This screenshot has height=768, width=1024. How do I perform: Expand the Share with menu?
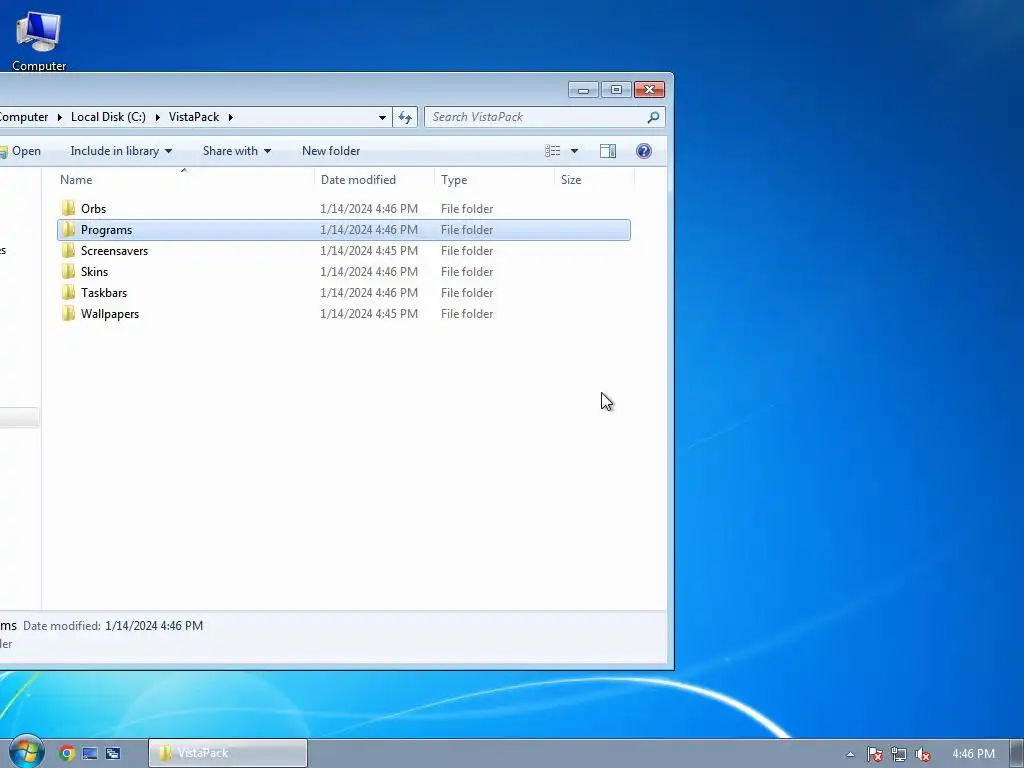coord(236,151)
